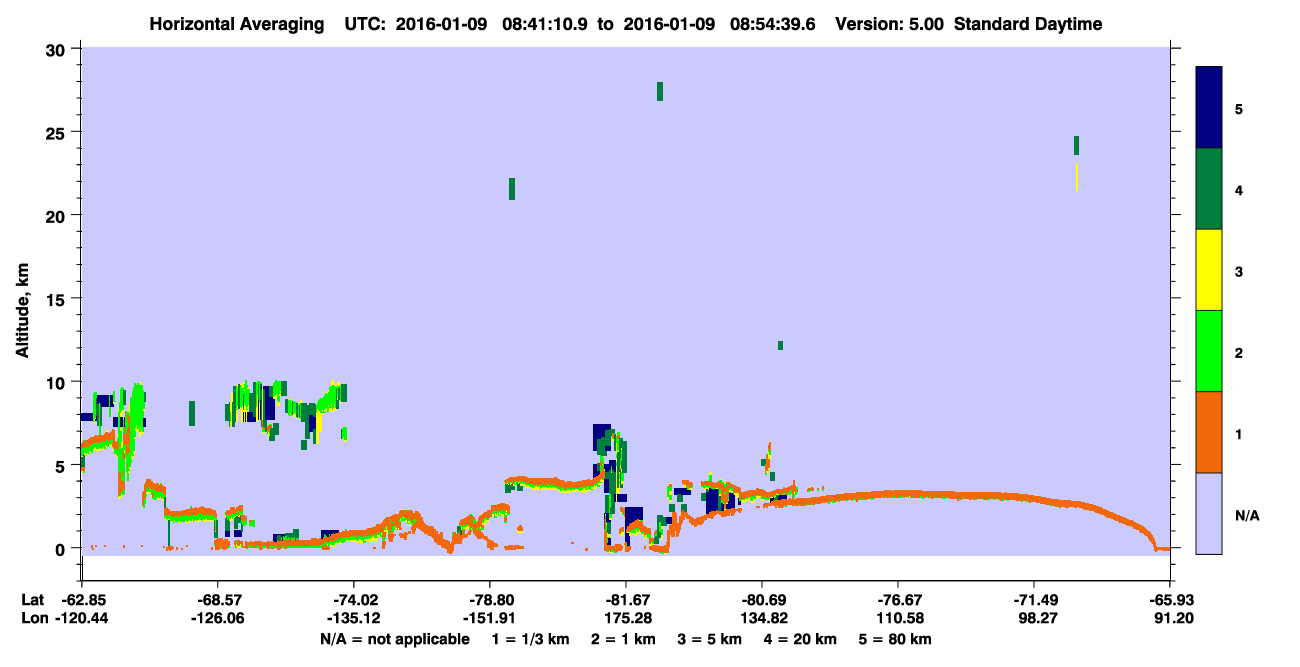This screenshot has width=1300, height=667.
Task: Click the latitude value -74.02
Action: point(353,600)
